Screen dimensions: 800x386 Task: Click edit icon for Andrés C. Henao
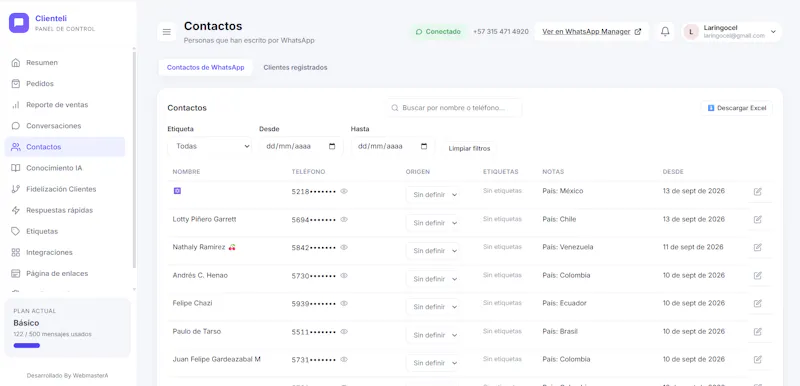pyautogui.click(x=758, y=275)
